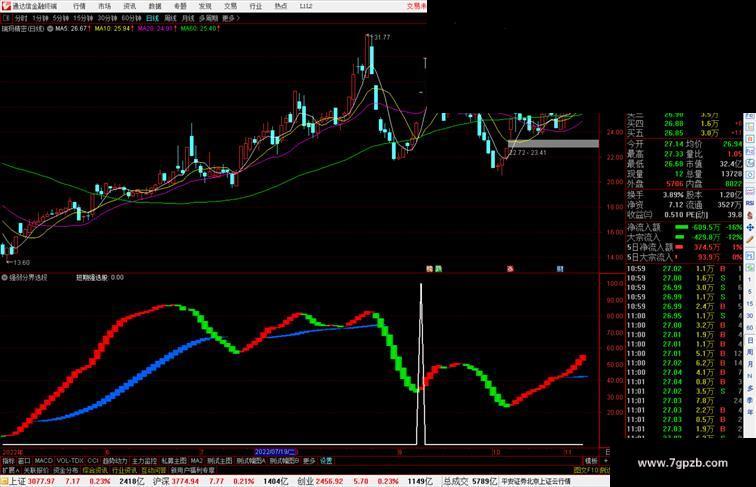Open the 行情 menu

tap(79, 6)
